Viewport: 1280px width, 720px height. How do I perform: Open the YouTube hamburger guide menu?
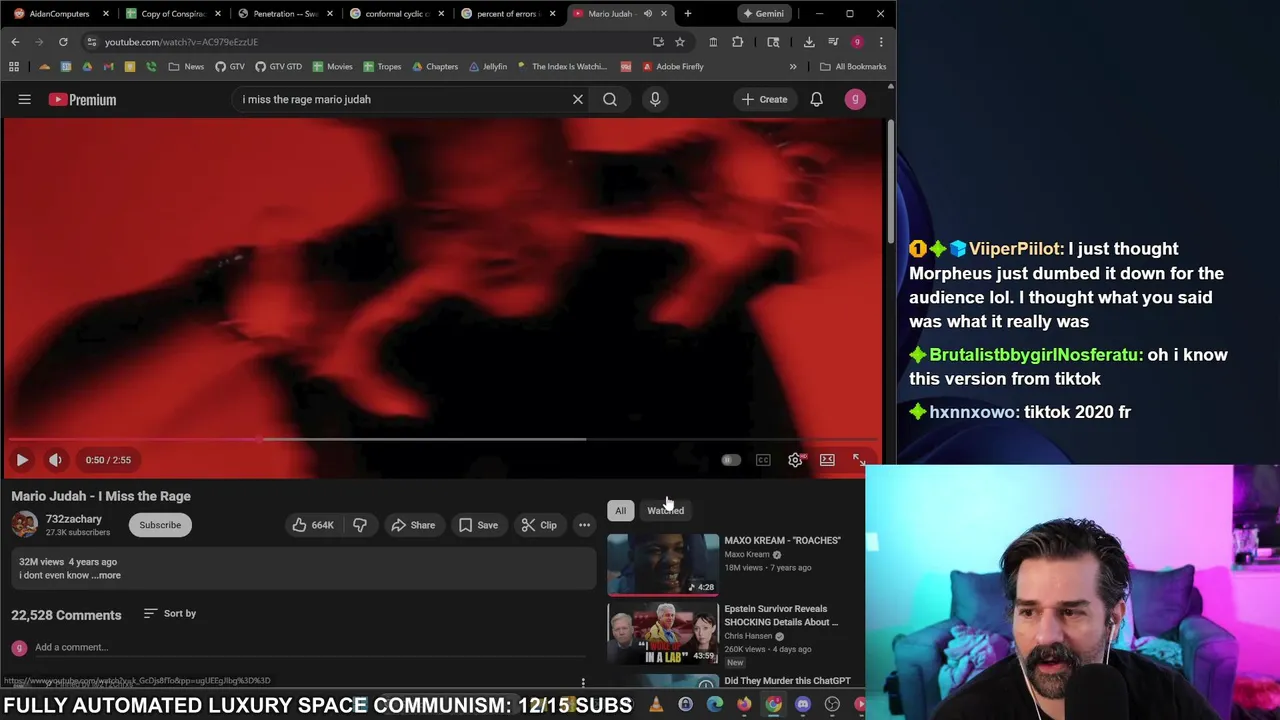tap(24, 99)
